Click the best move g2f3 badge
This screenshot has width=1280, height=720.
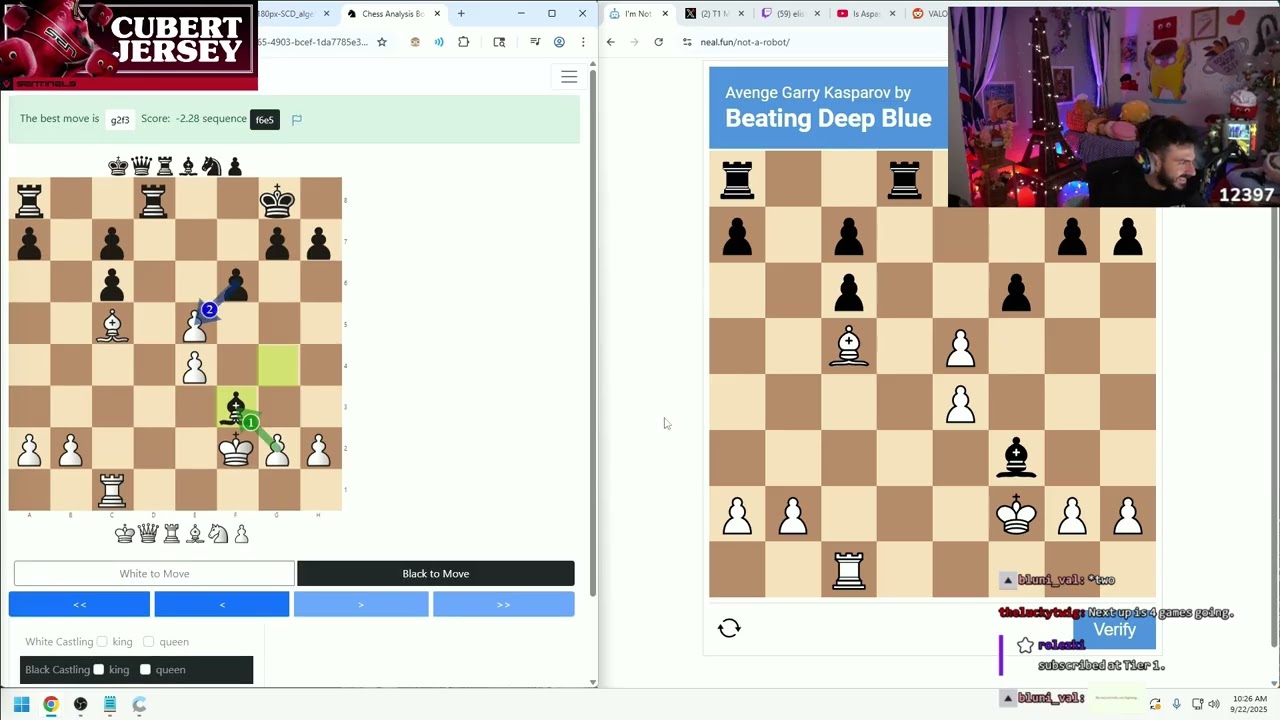point(120,120)
